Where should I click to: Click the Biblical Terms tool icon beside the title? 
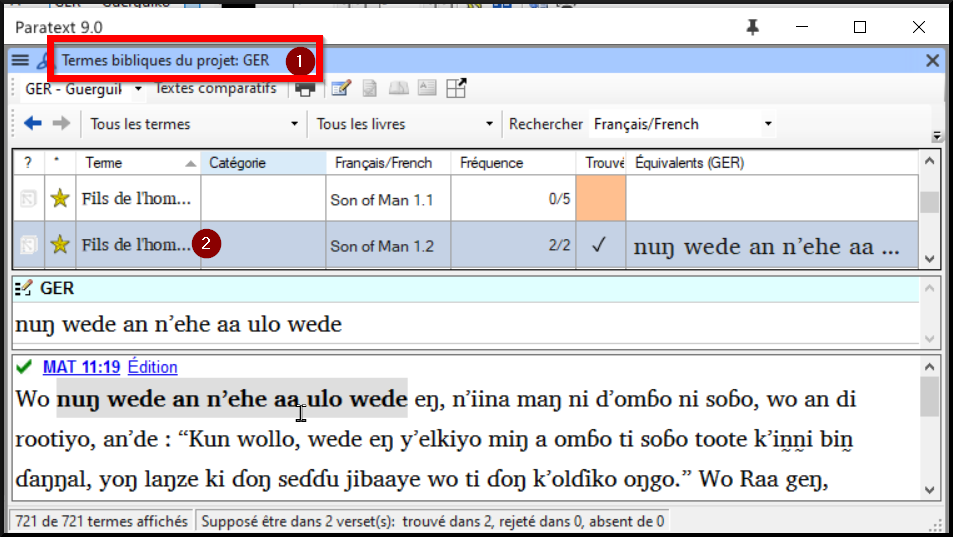(44, 61)
